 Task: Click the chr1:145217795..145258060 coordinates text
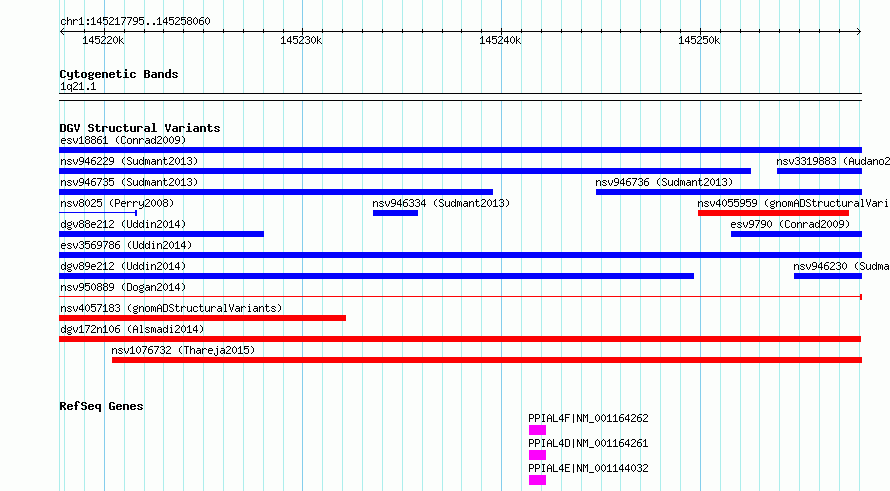click(135, 22)
